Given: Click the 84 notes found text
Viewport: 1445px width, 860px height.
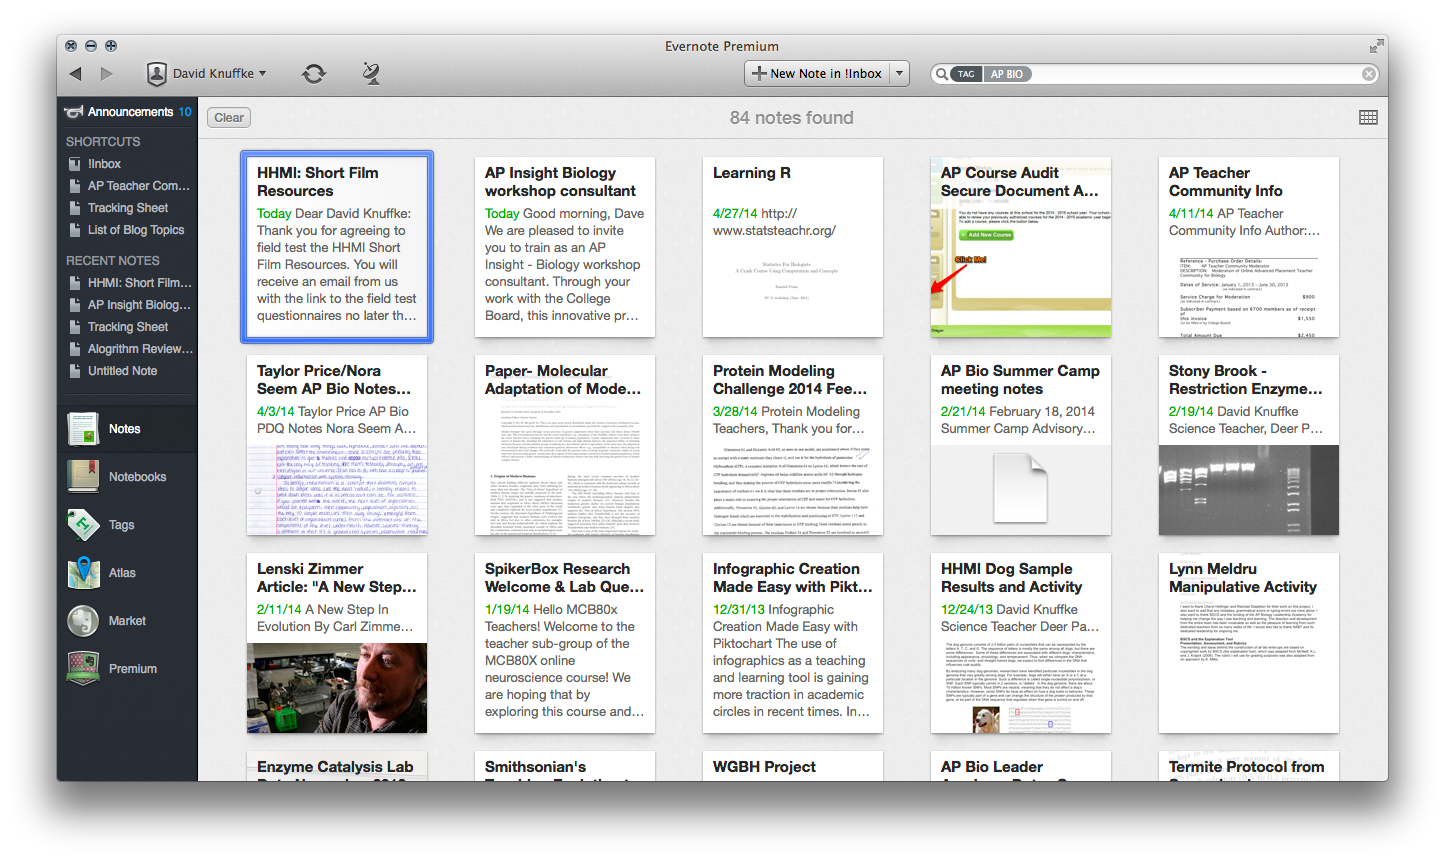Looking at the screenshot, I should click(x=792, y=118).
